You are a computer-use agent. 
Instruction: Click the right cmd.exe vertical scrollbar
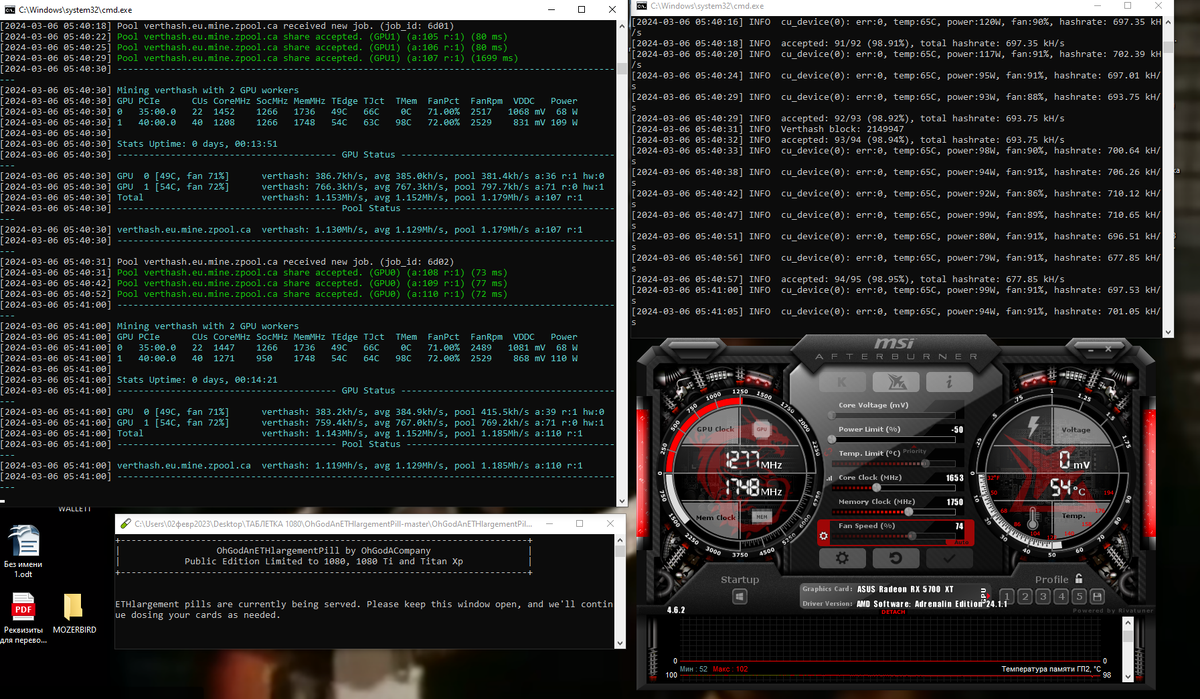[1167, 175]
